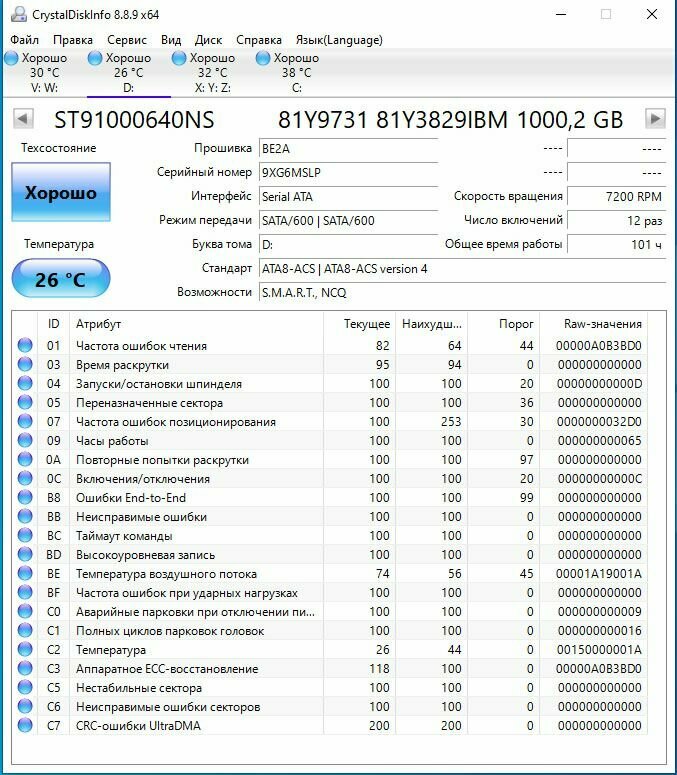The width and height of the screenshot is (677, 775).
Task: Click the CrystalDiskInfo app icon in title bar
Action: pos(19,14)
